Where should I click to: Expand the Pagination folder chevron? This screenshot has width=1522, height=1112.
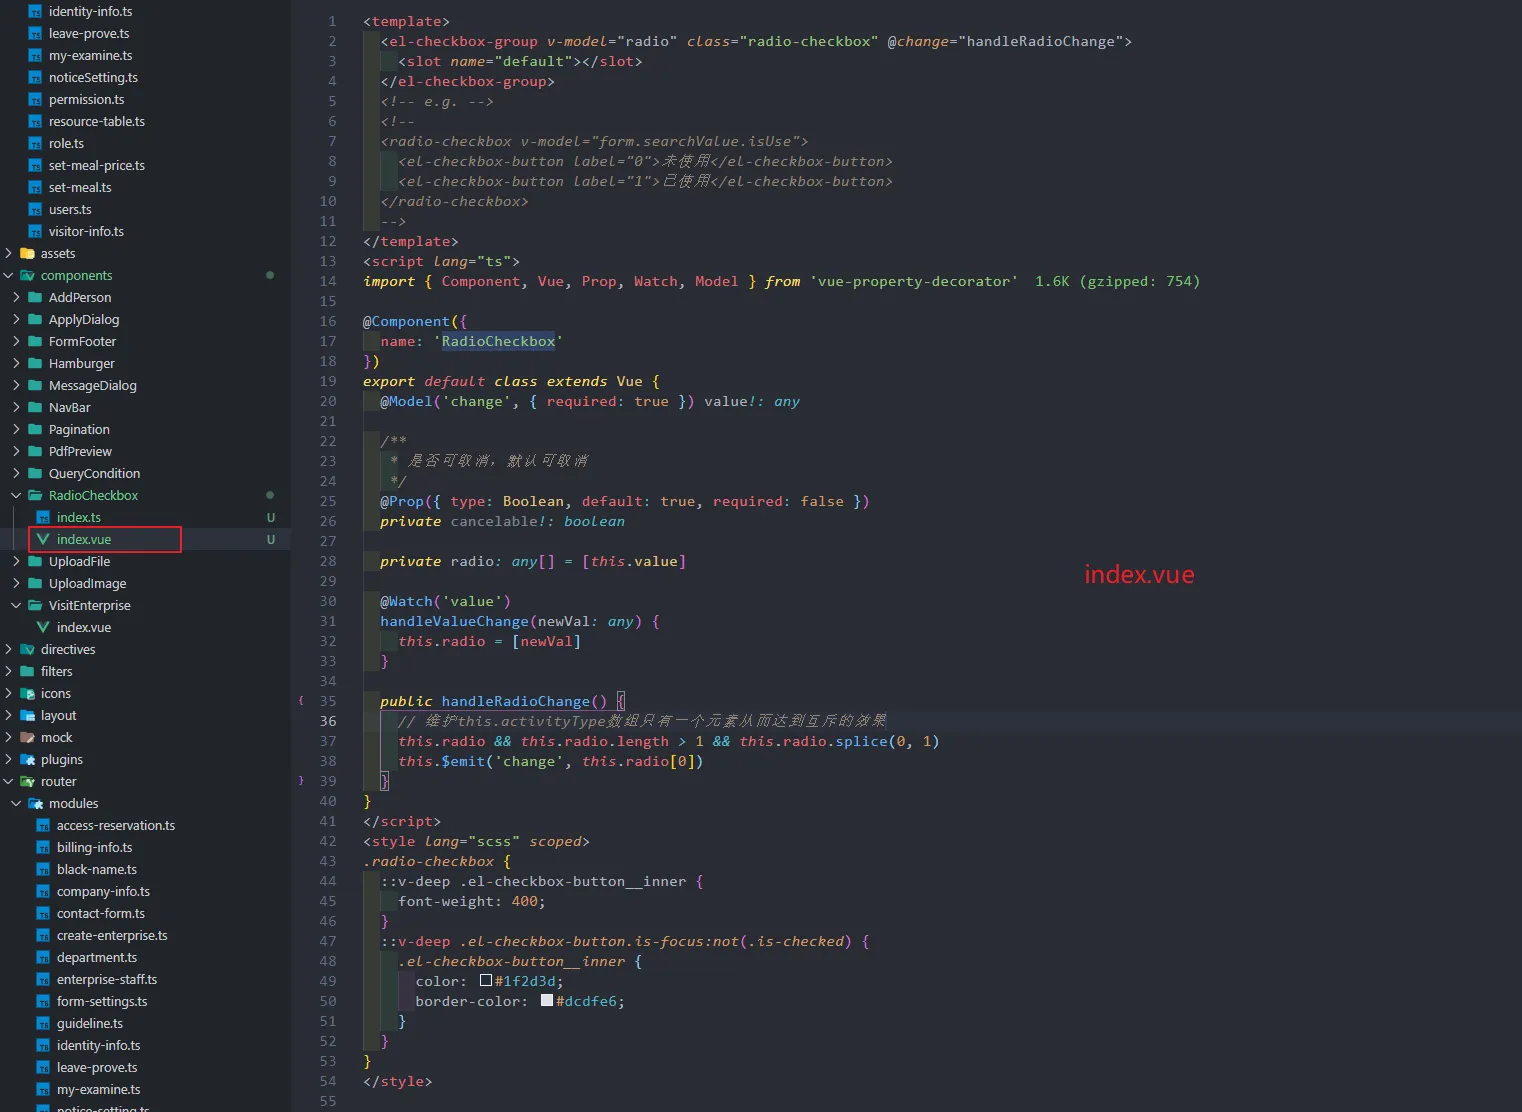coord(16,429)
